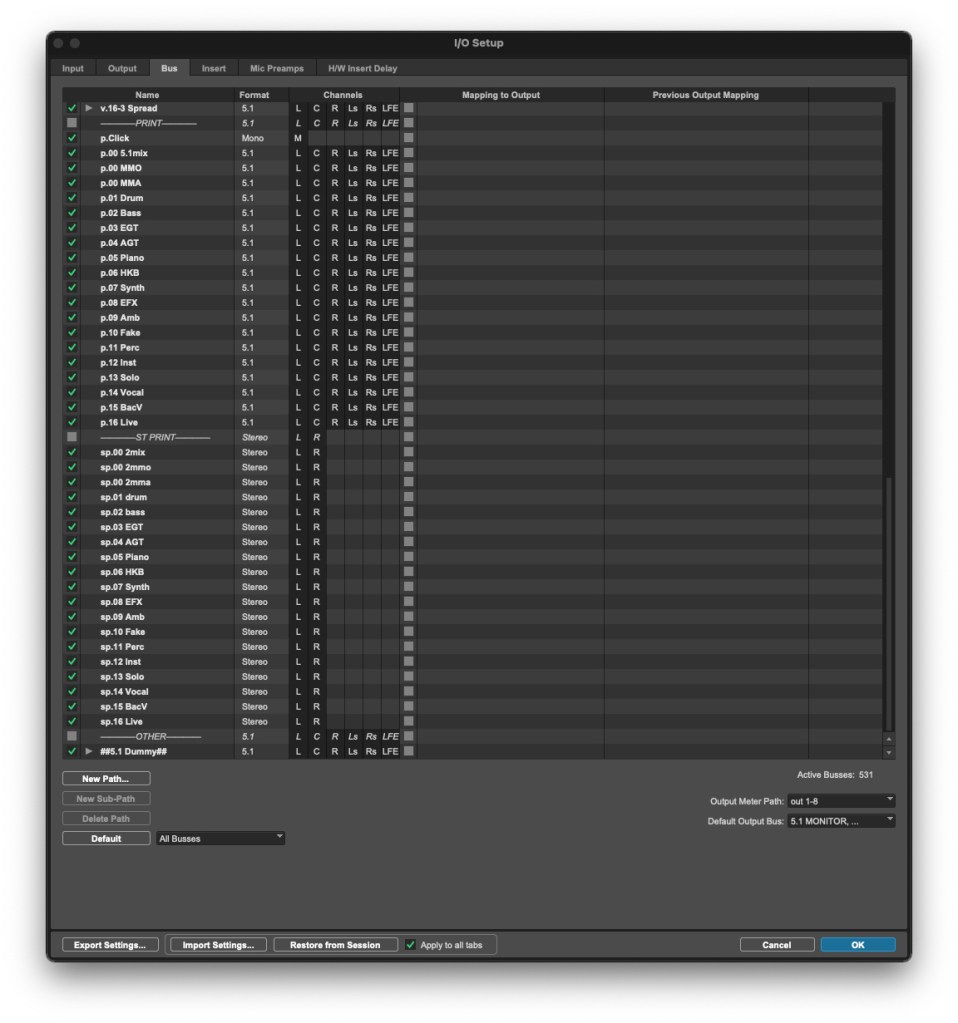Toggle the Apply to all tabs checkbox
The width and height of the screenshot is (958, 1023).
tap(410, 945)
